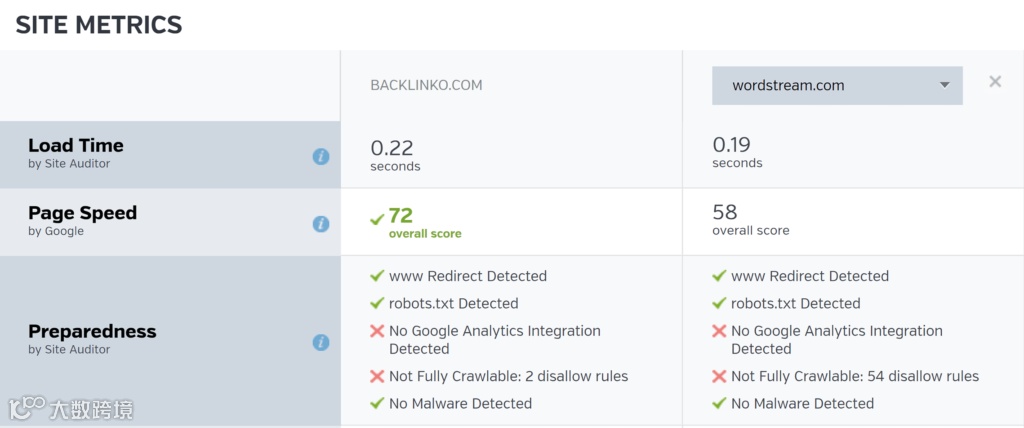Screen dimensions: 1024x428
Task: Click wordstream's 58 overall score value
Action: (725, 212)
